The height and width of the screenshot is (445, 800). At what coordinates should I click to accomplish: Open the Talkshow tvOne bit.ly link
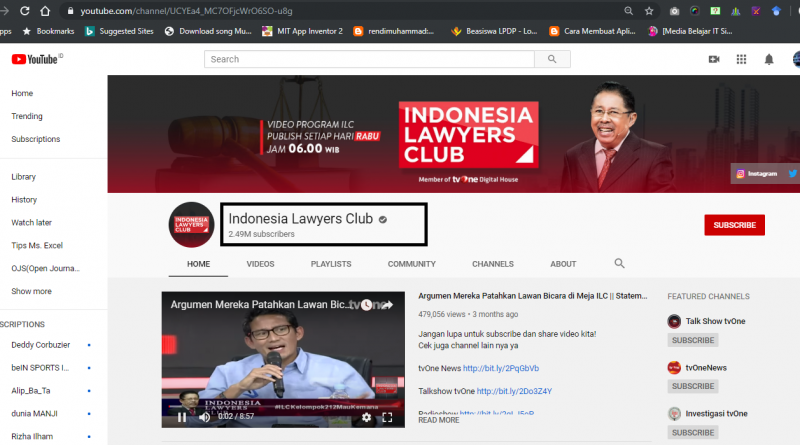[x=514, y=391]
